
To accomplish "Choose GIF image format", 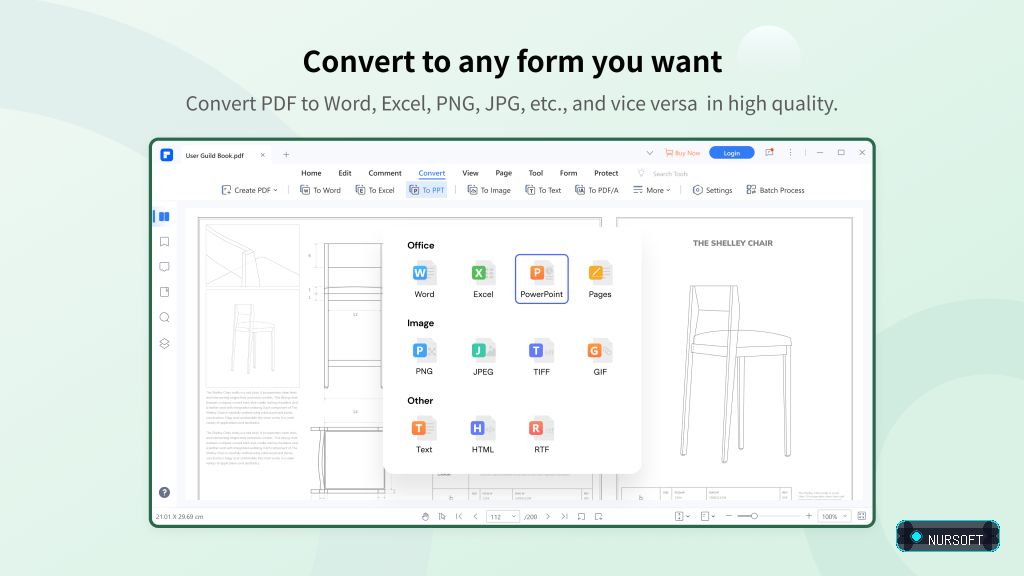I will (x=600, y=357).
